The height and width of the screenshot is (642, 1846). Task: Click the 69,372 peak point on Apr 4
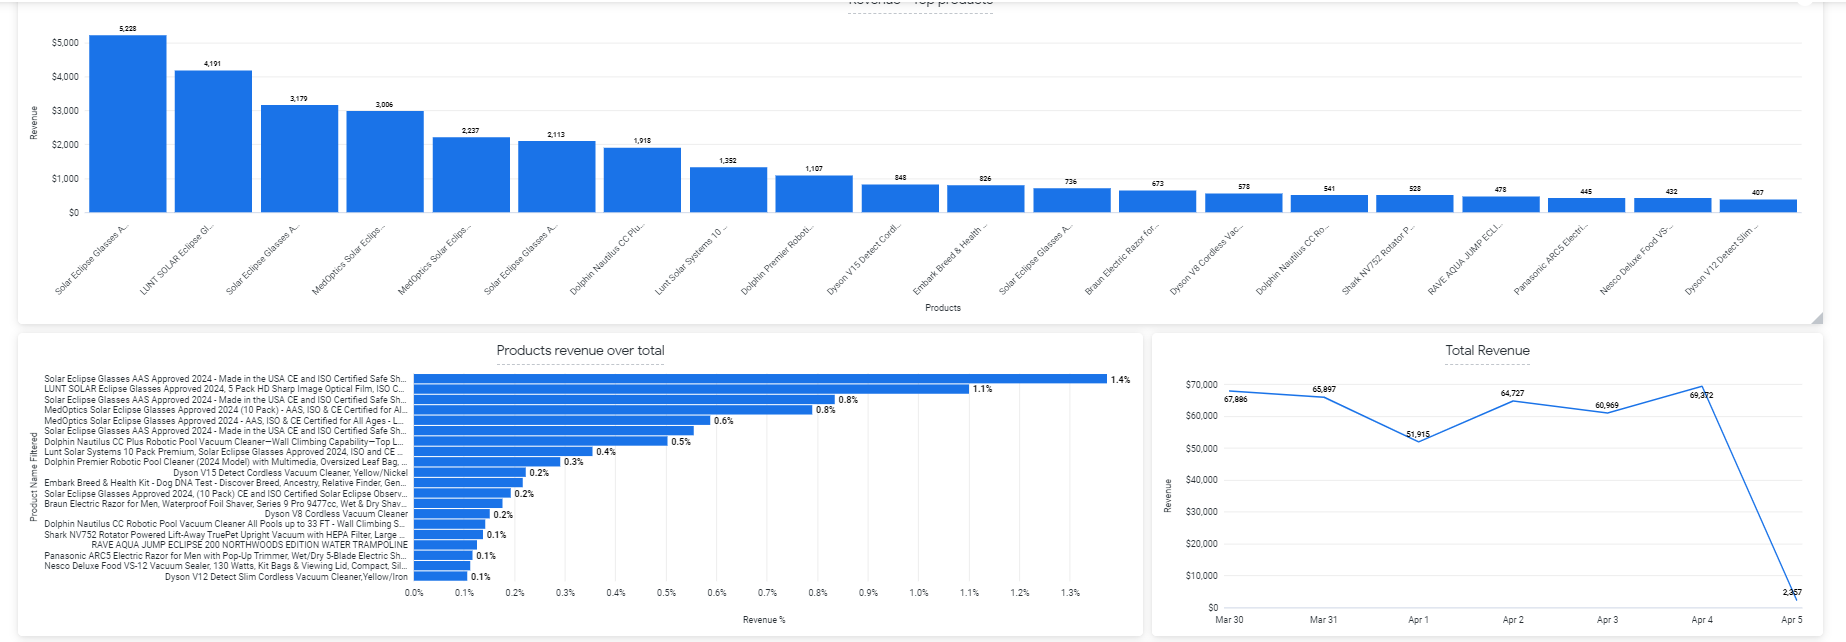(x=1702, y=386)
